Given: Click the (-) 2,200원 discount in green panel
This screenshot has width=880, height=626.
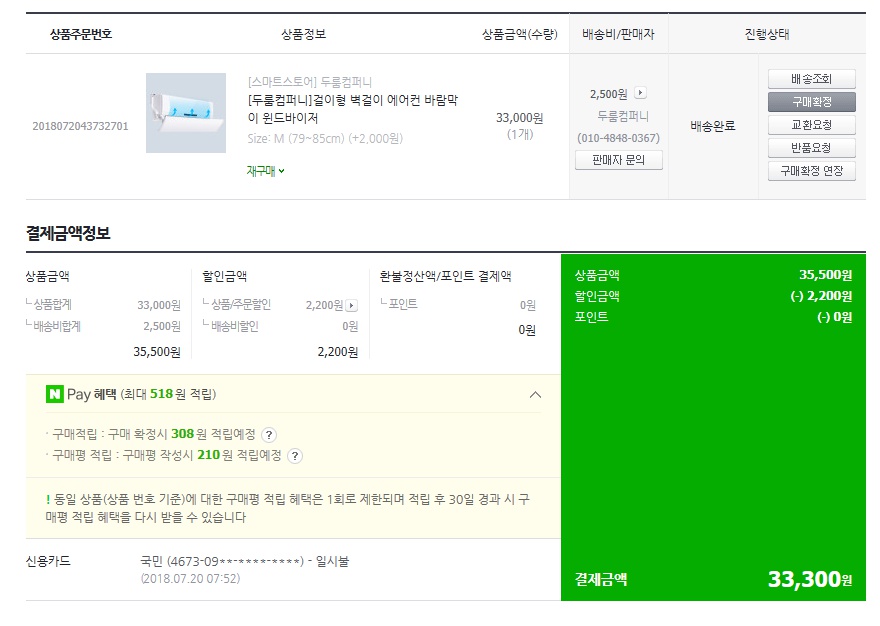Looking at the screenshot, I should [821, 296].
